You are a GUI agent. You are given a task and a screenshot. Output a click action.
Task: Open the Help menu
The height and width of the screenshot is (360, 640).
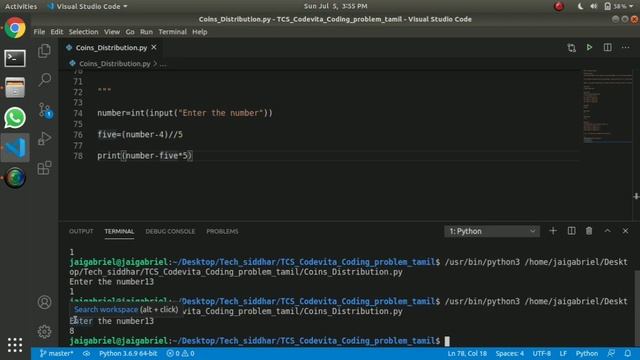point(200,32)
